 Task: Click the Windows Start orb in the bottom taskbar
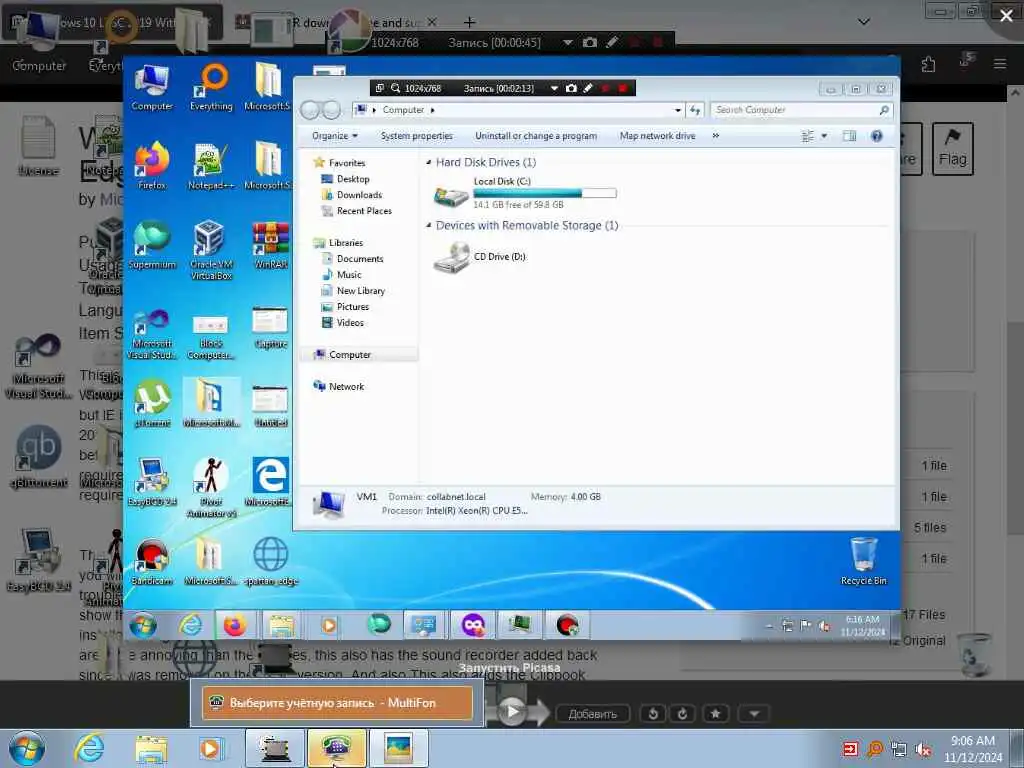27,748
